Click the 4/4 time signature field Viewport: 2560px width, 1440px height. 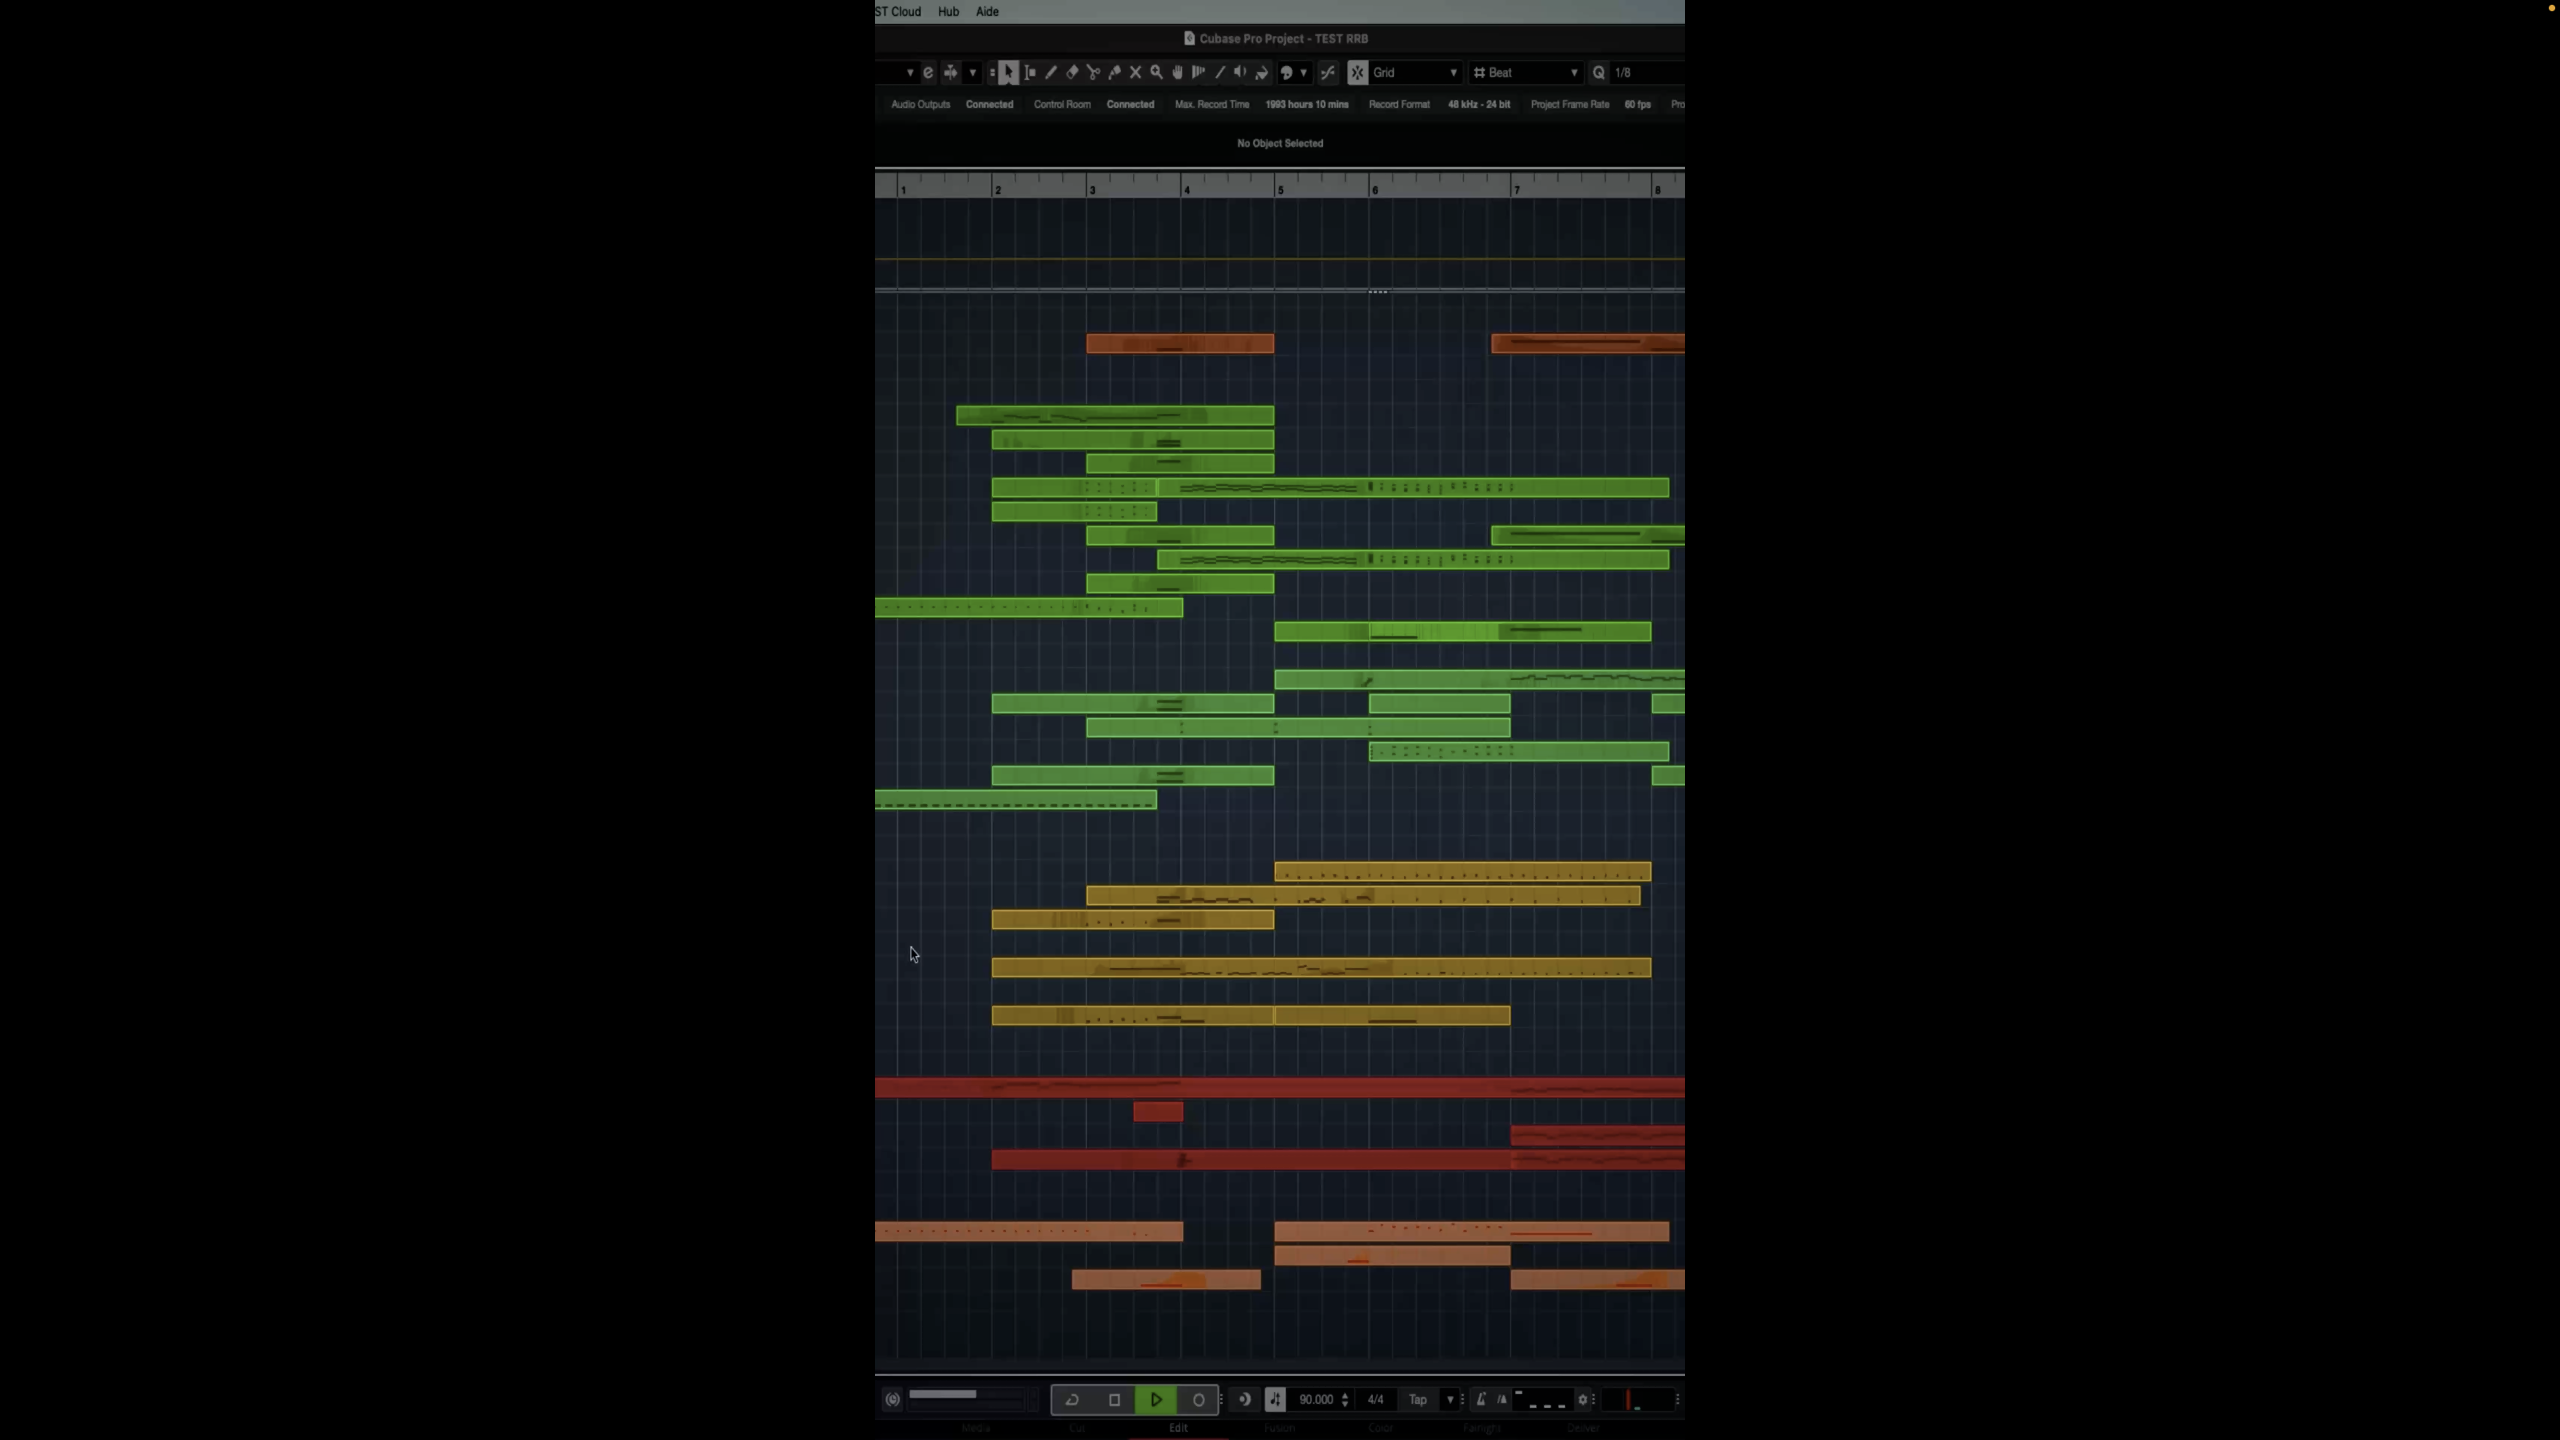(1375, 1399)
